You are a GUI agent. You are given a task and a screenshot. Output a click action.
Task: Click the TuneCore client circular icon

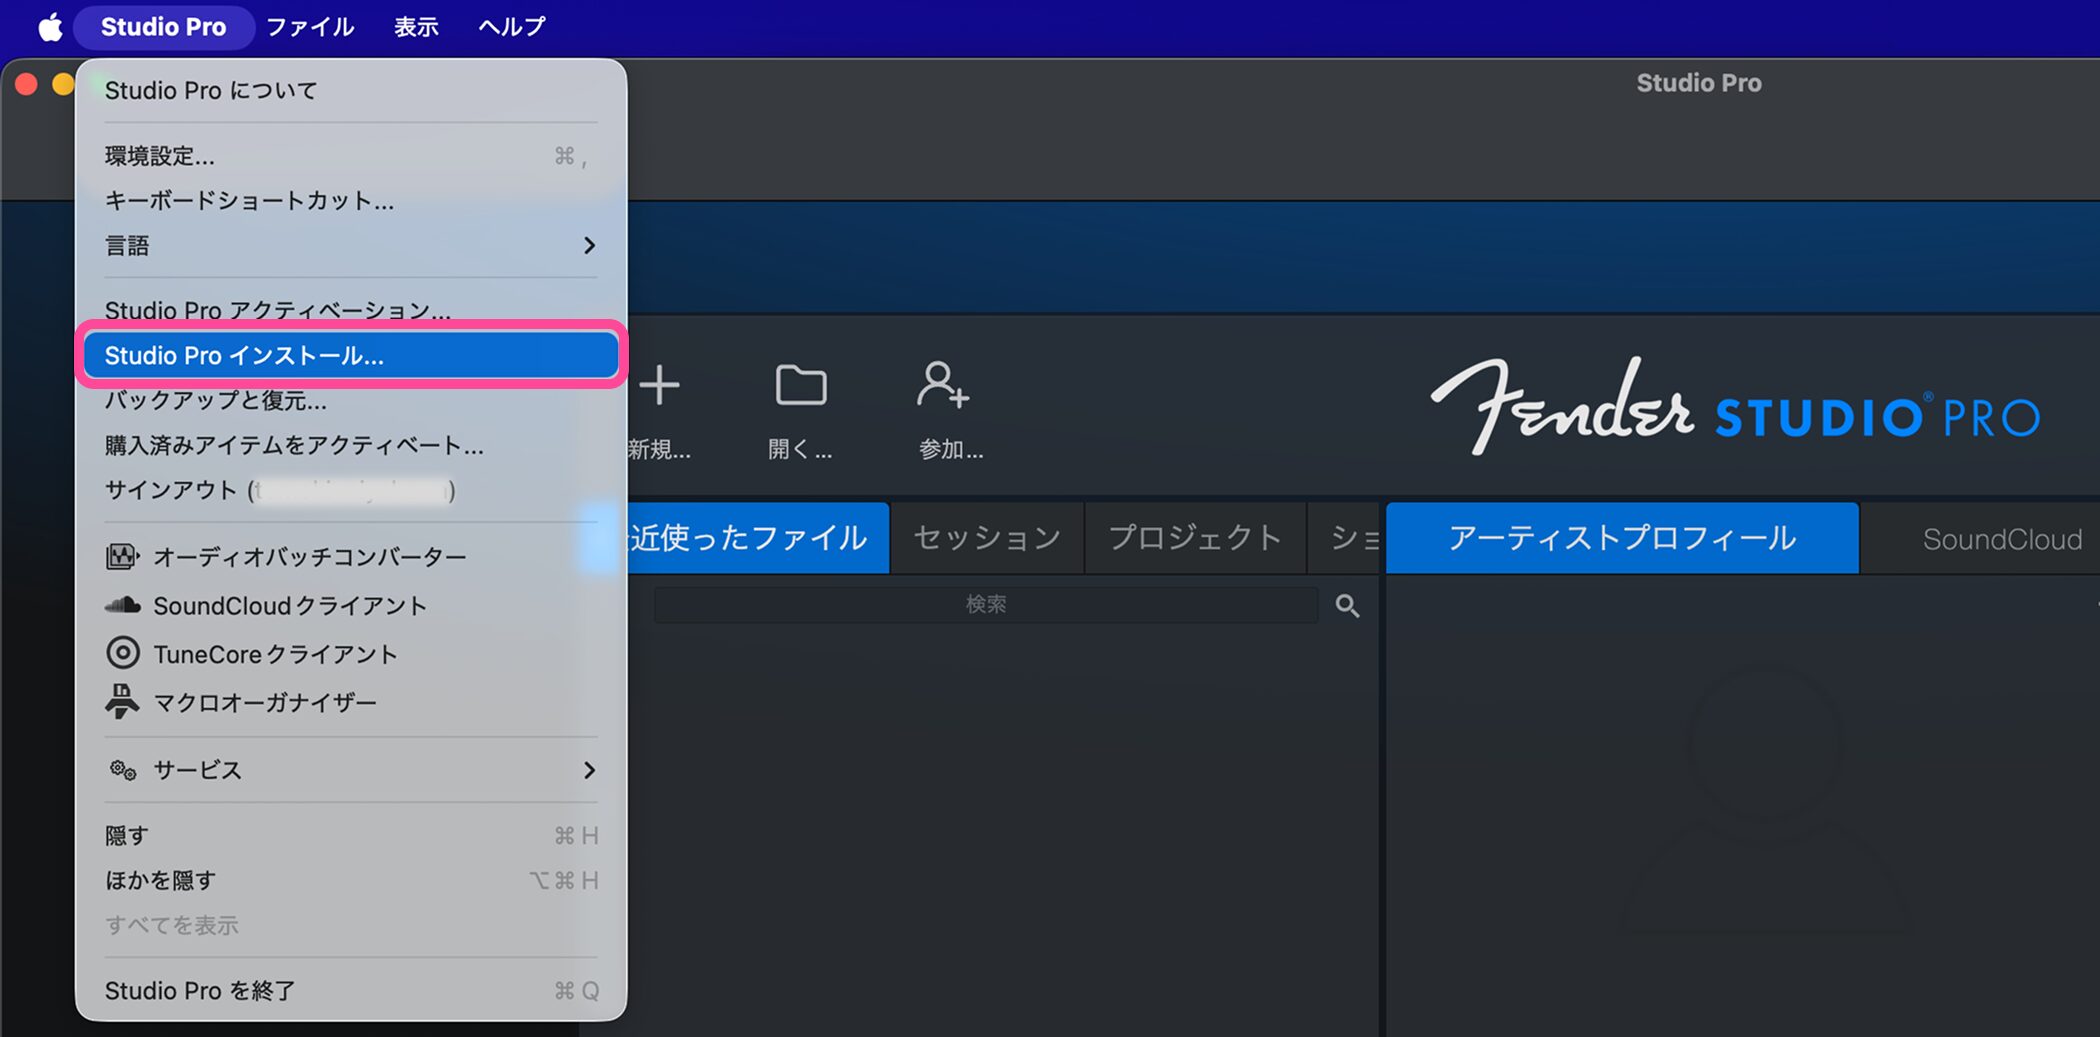pyautogui.click(x=122, y=653)
